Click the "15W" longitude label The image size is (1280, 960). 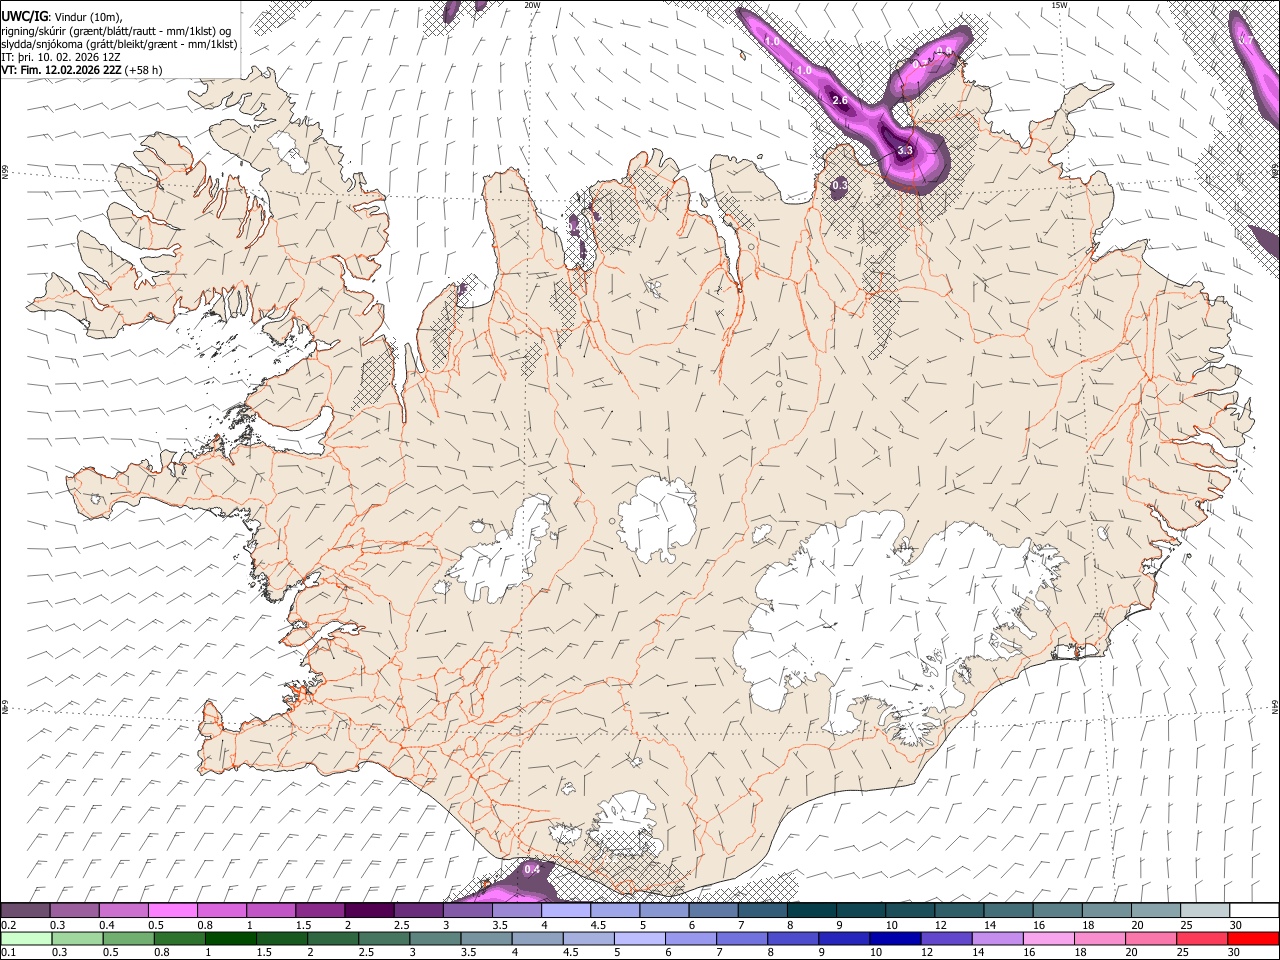(1059, 5)
